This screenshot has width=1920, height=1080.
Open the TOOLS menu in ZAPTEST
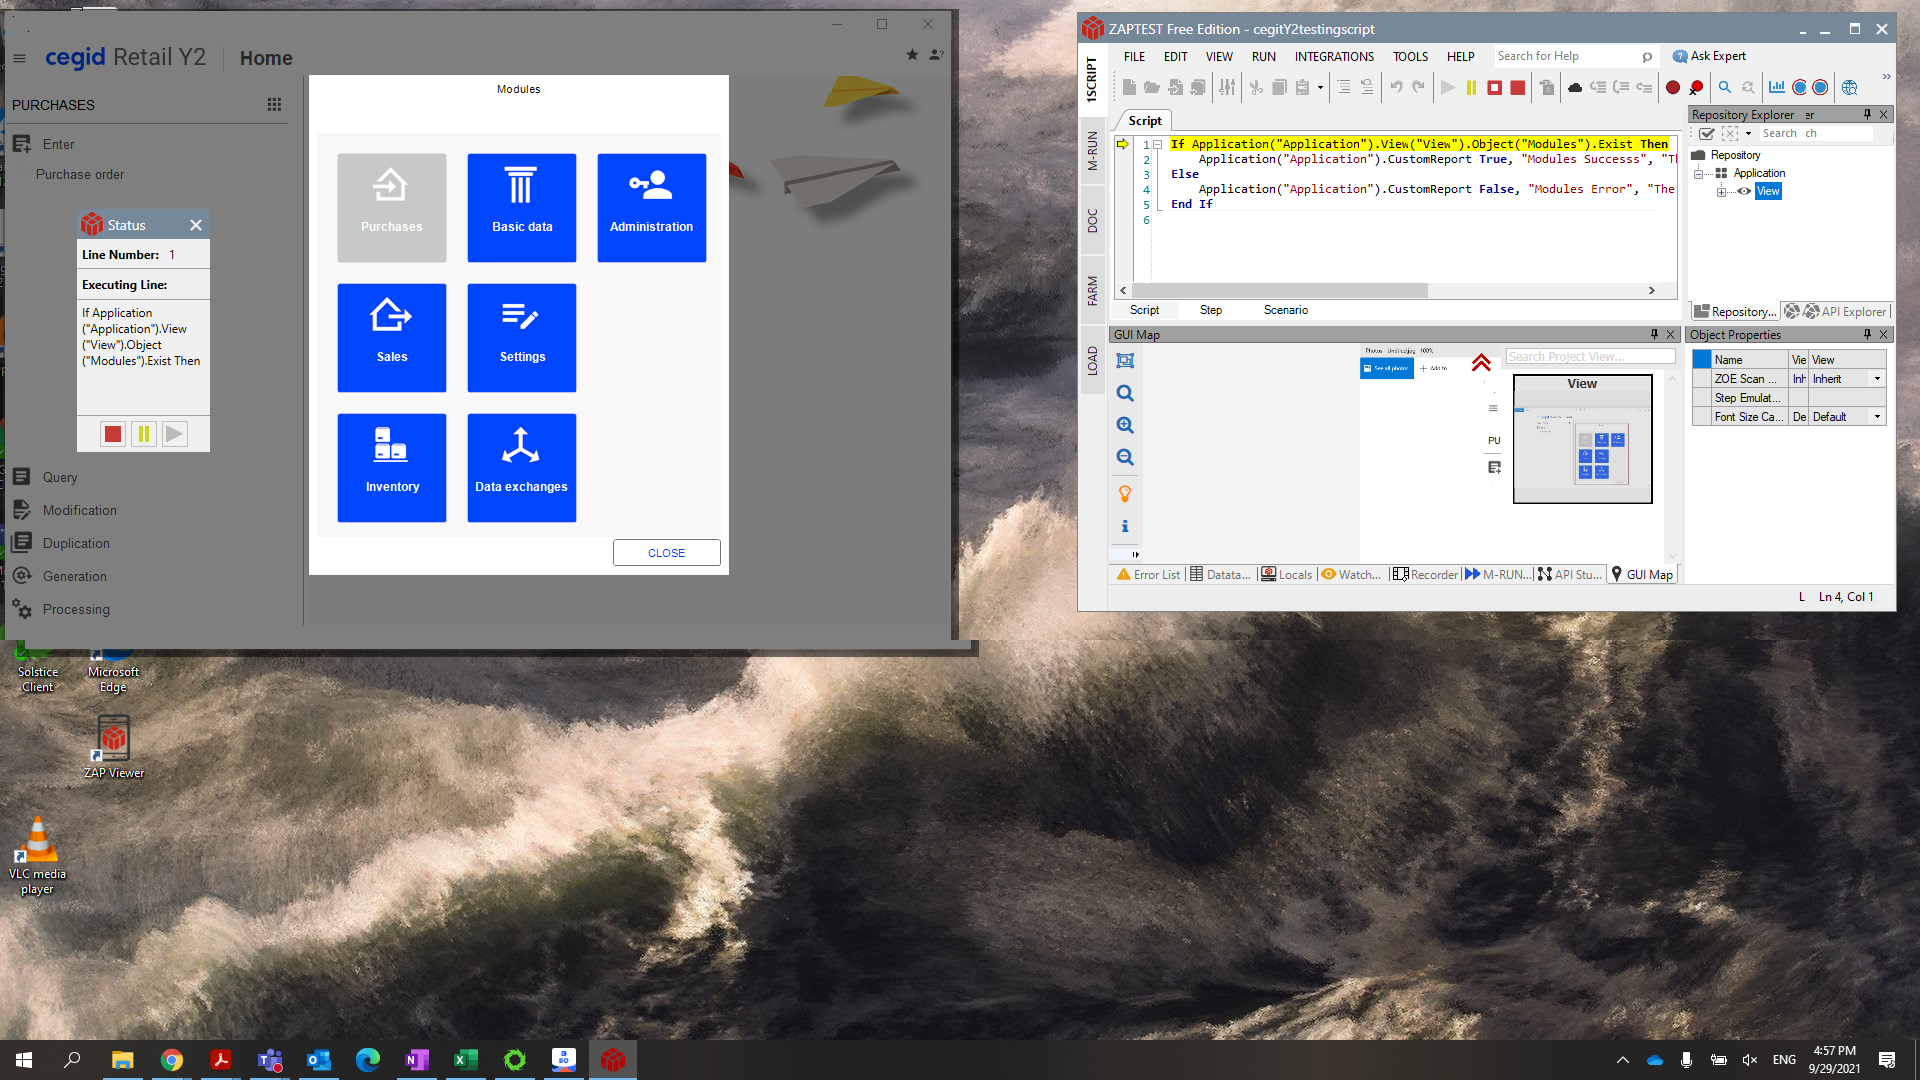(x=1410, y=57)
